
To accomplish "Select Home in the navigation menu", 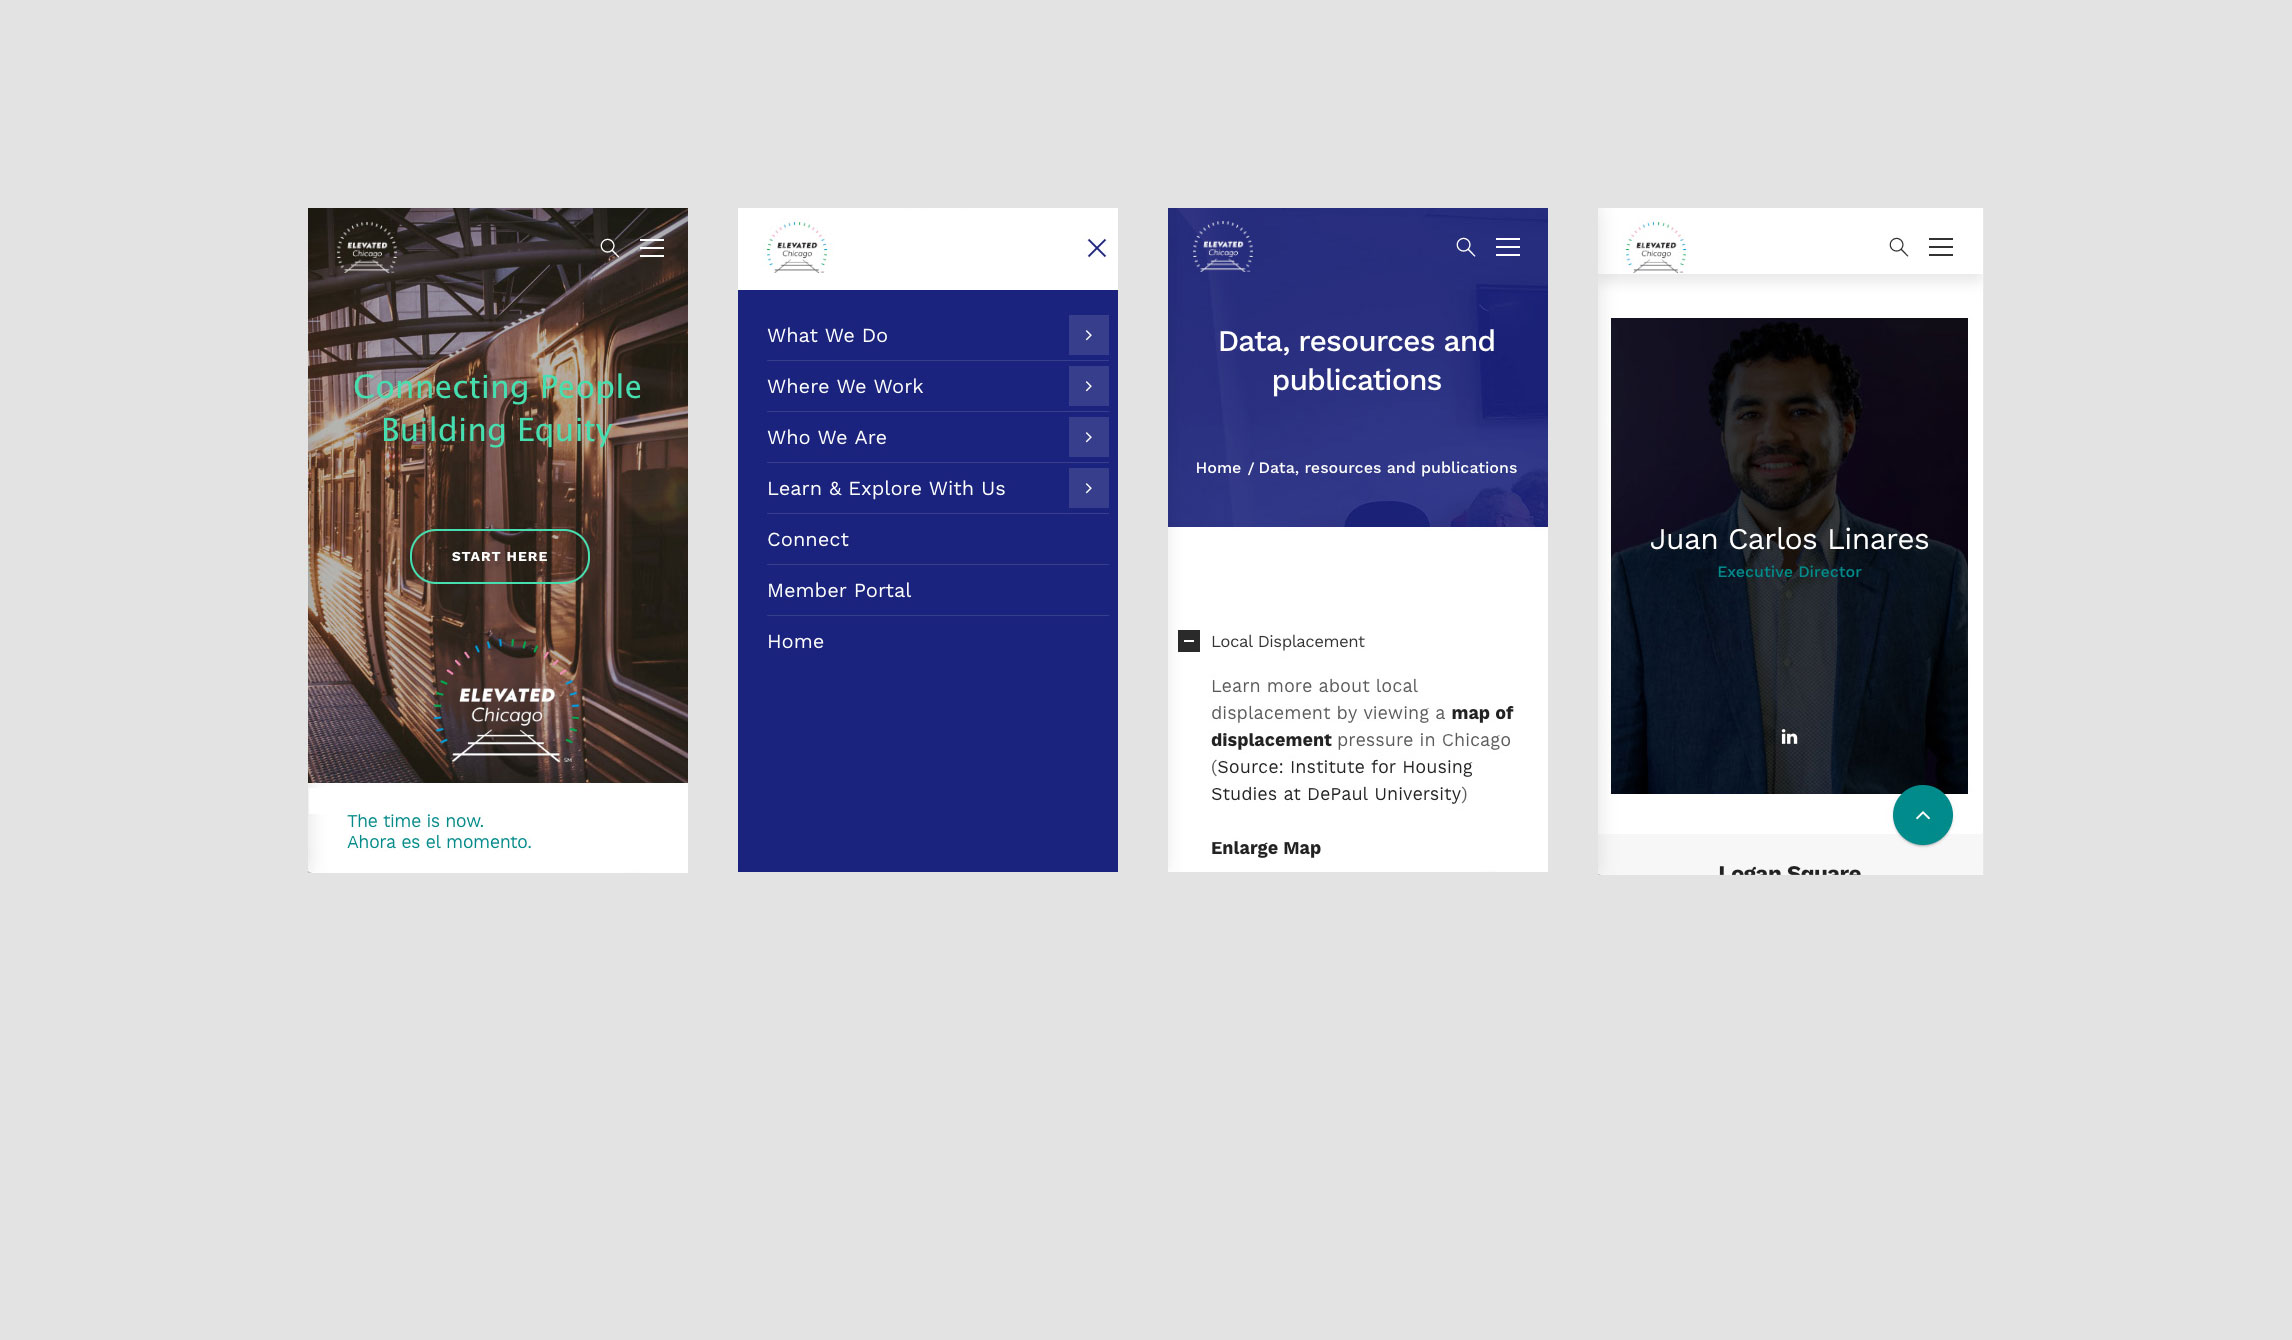I will tap(795, 641).
